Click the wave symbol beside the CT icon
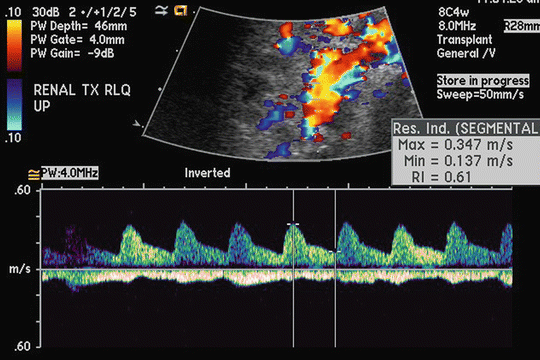540x360 pixels. [161, 11]
